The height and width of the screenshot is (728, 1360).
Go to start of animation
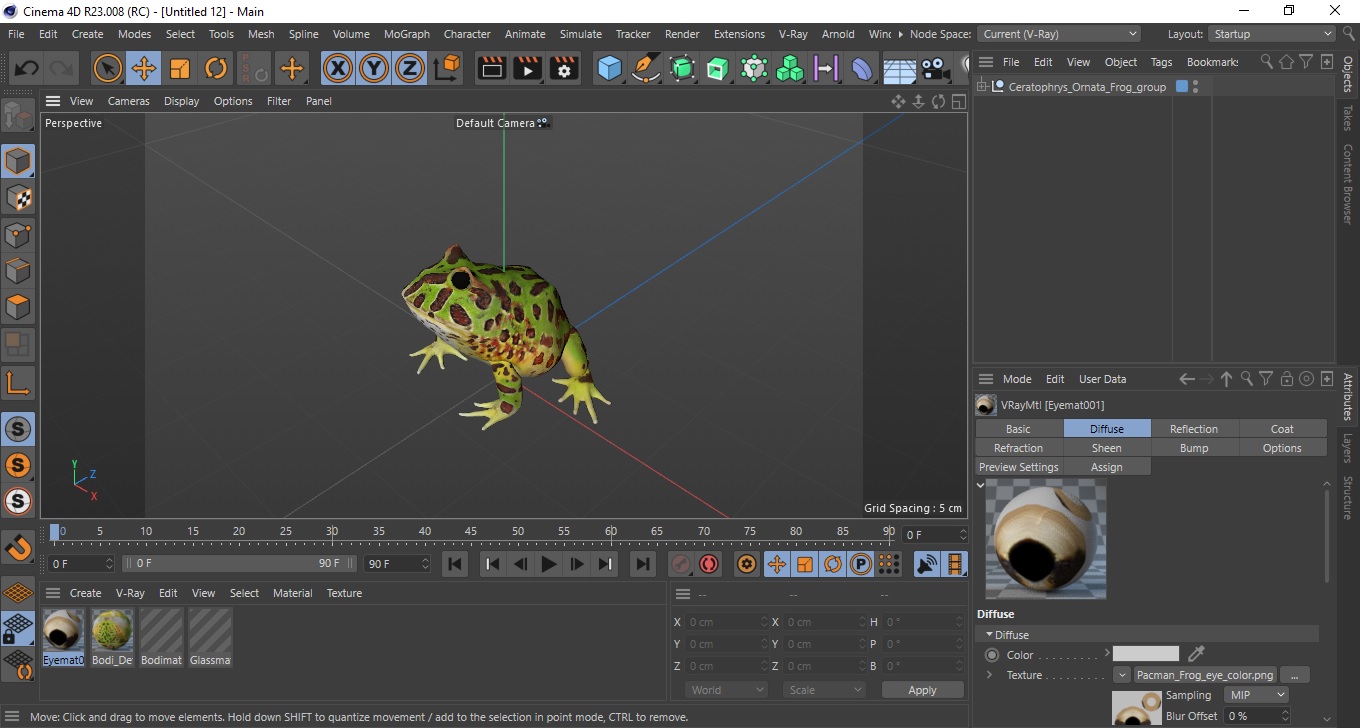pyautogui.click(x=455, y=564)
